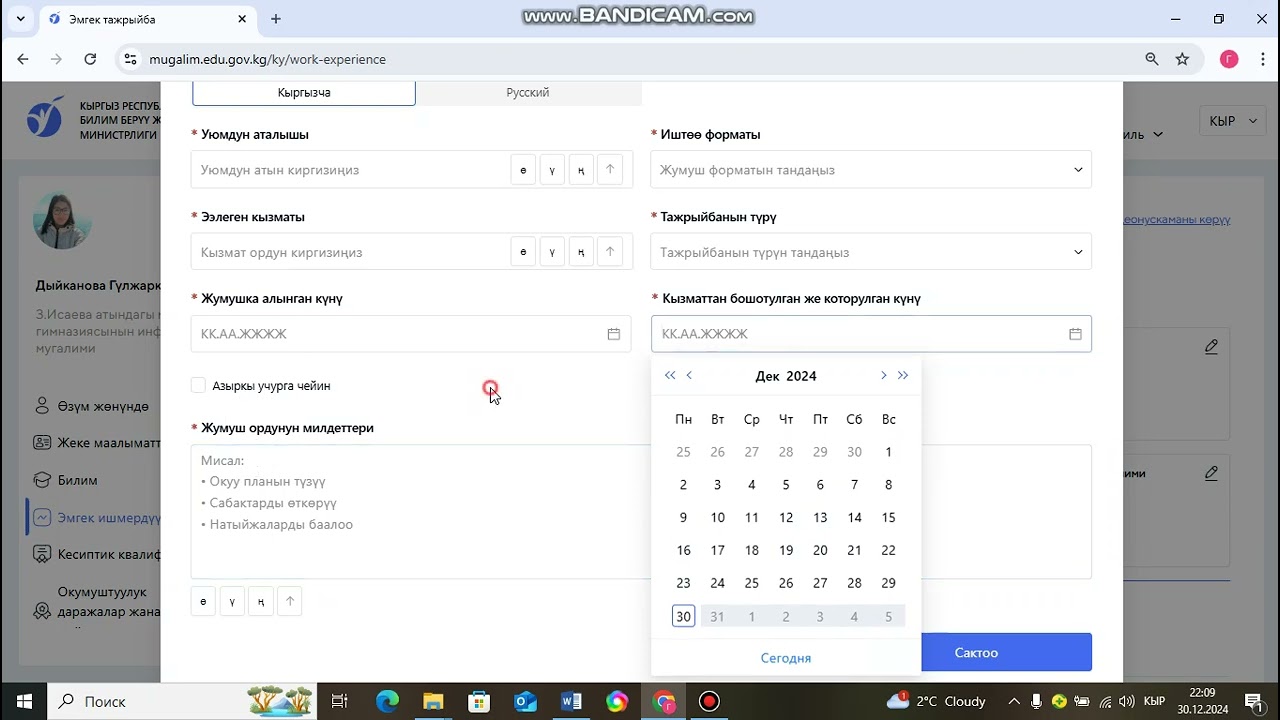
Task: Open a new browser tab
Action: 276,19
